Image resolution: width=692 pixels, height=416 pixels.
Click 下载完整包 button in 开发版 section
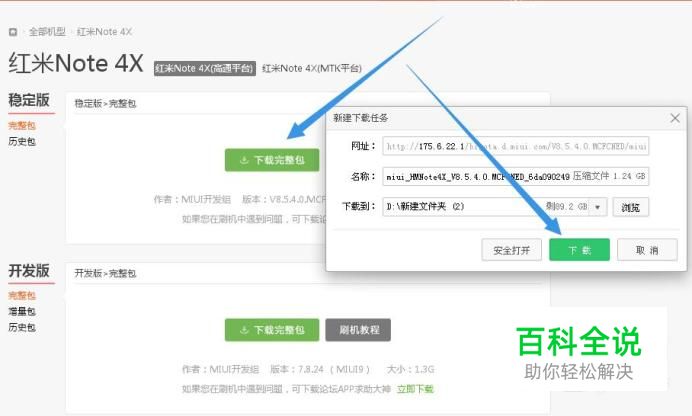(272, 330)
